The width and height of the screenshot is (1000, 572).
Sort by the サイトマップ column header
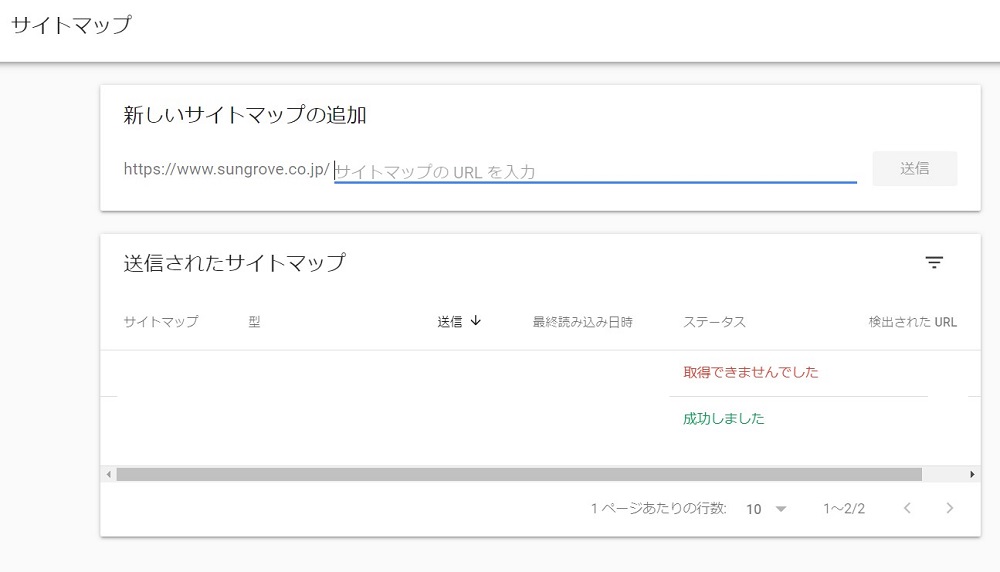click(x=161, y=322)
